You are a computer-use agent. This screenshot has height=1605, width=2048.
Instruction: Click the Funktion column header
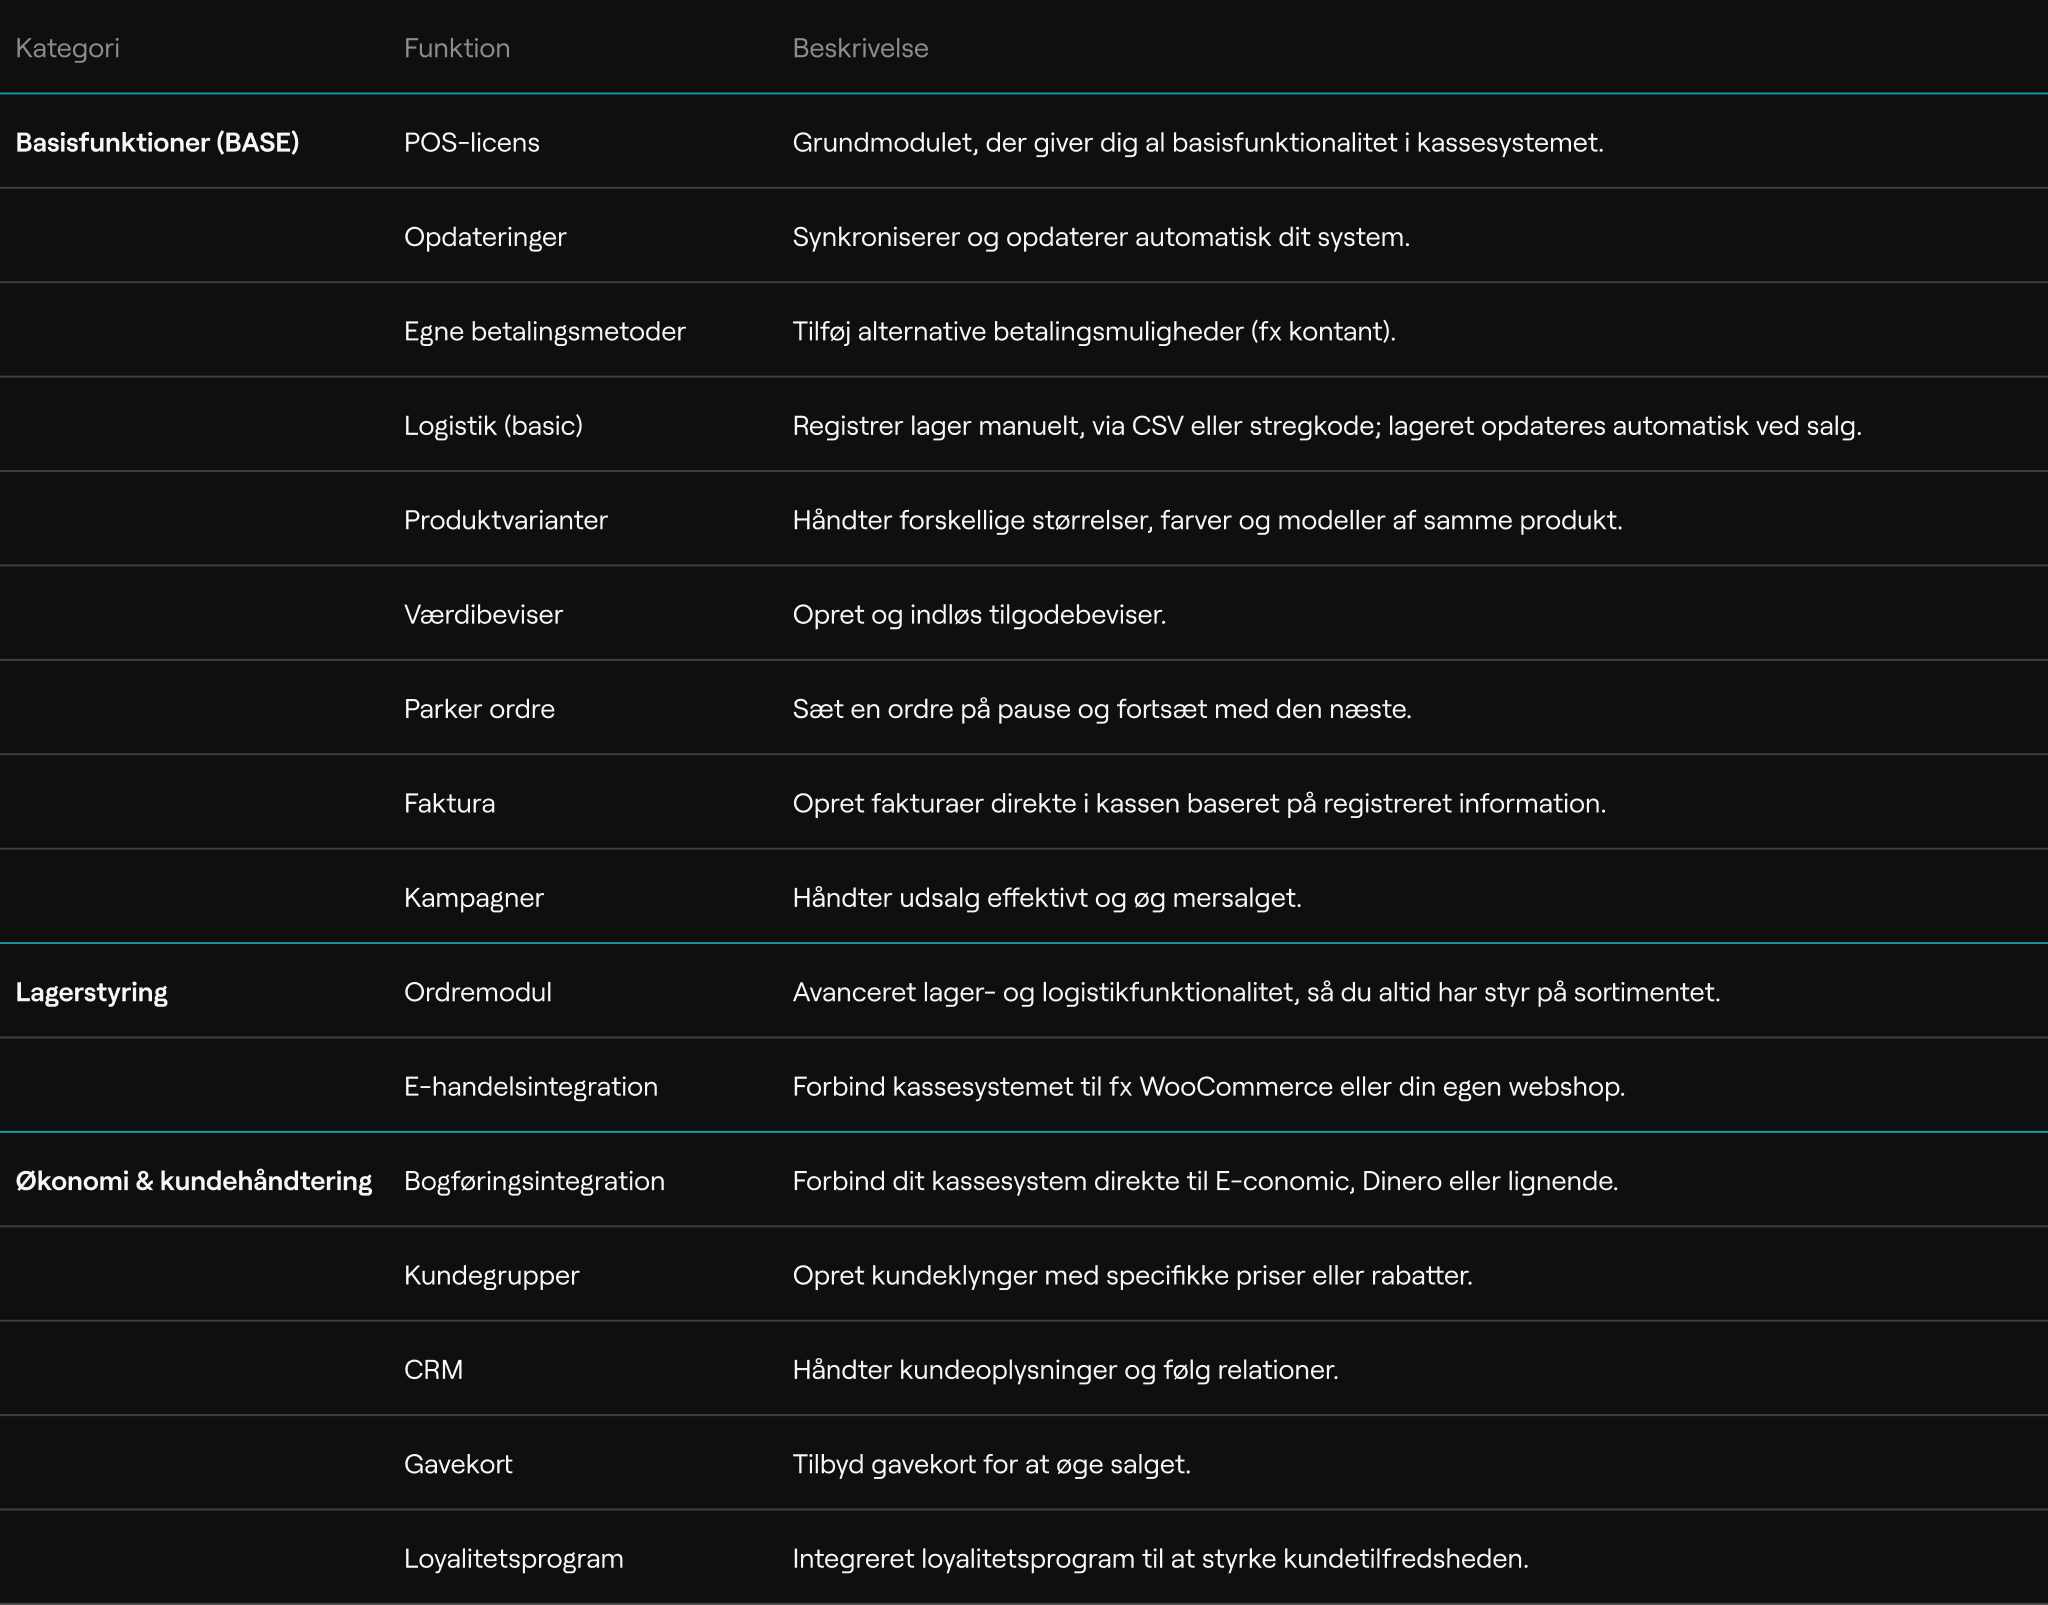[456, 48]
